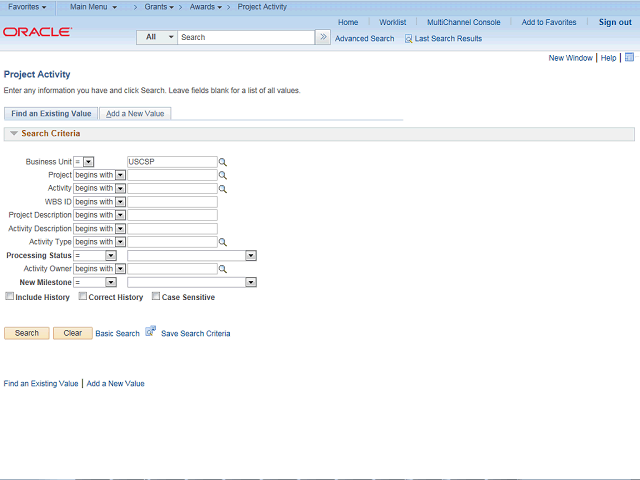
Task: Enable the Include History checkbox
Action: coord(9,296)
